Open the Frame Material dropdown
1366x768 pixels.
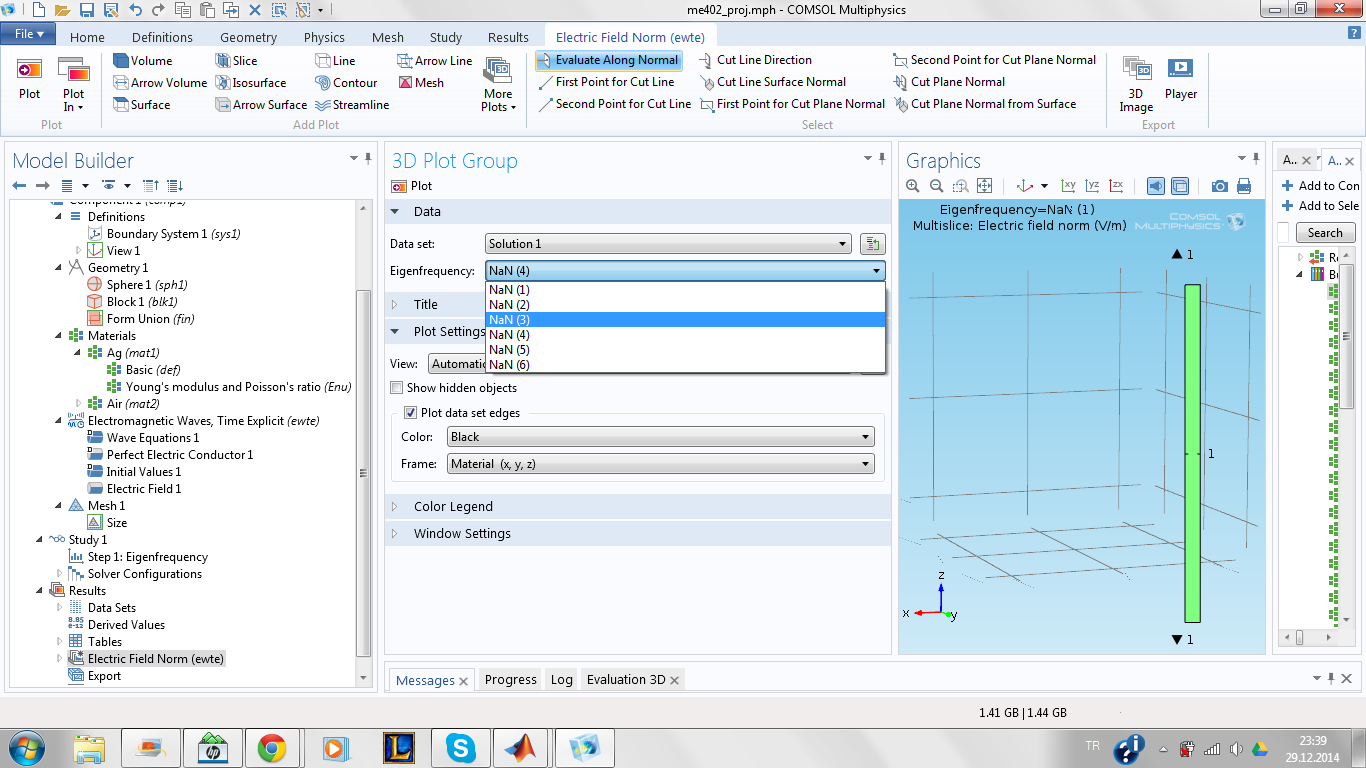point(660,464)
